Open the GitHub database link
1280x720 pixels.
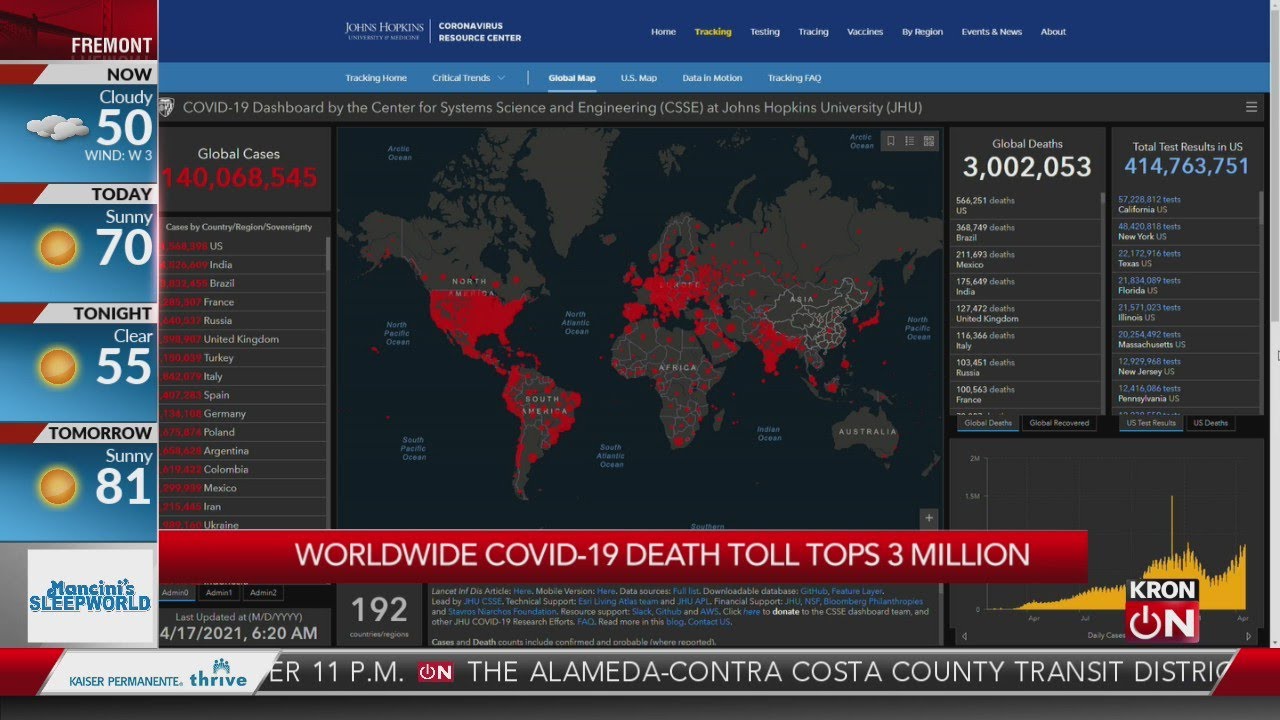click(x=814, y=591)
